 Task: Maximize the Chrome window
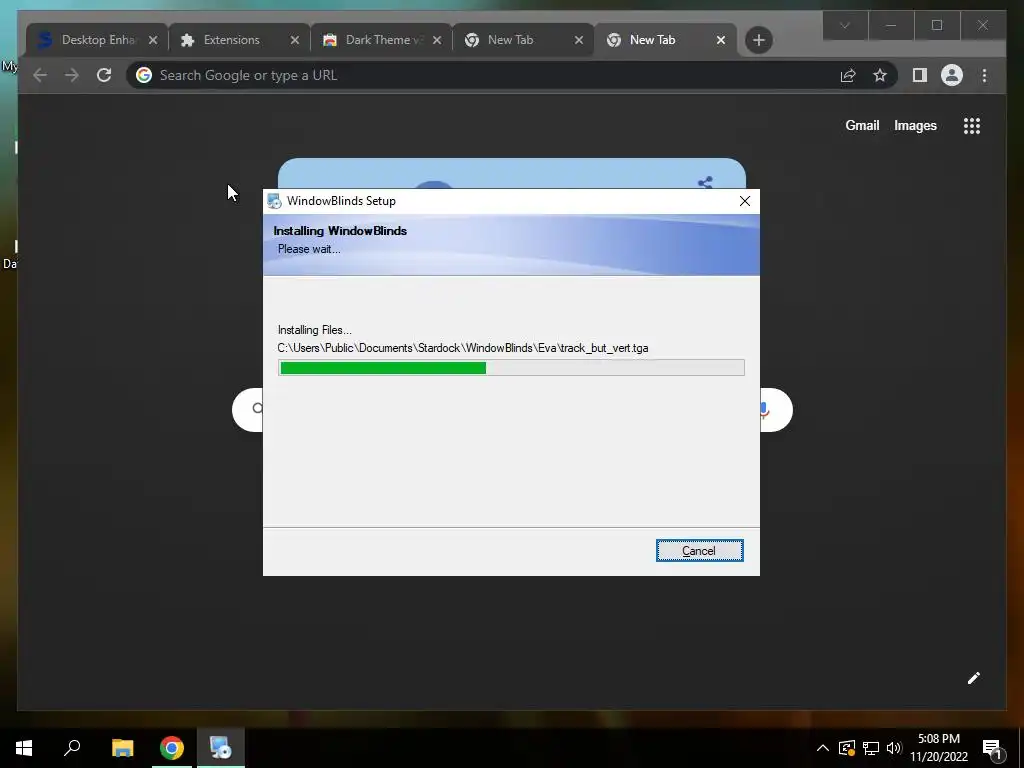tap(936, 25)
